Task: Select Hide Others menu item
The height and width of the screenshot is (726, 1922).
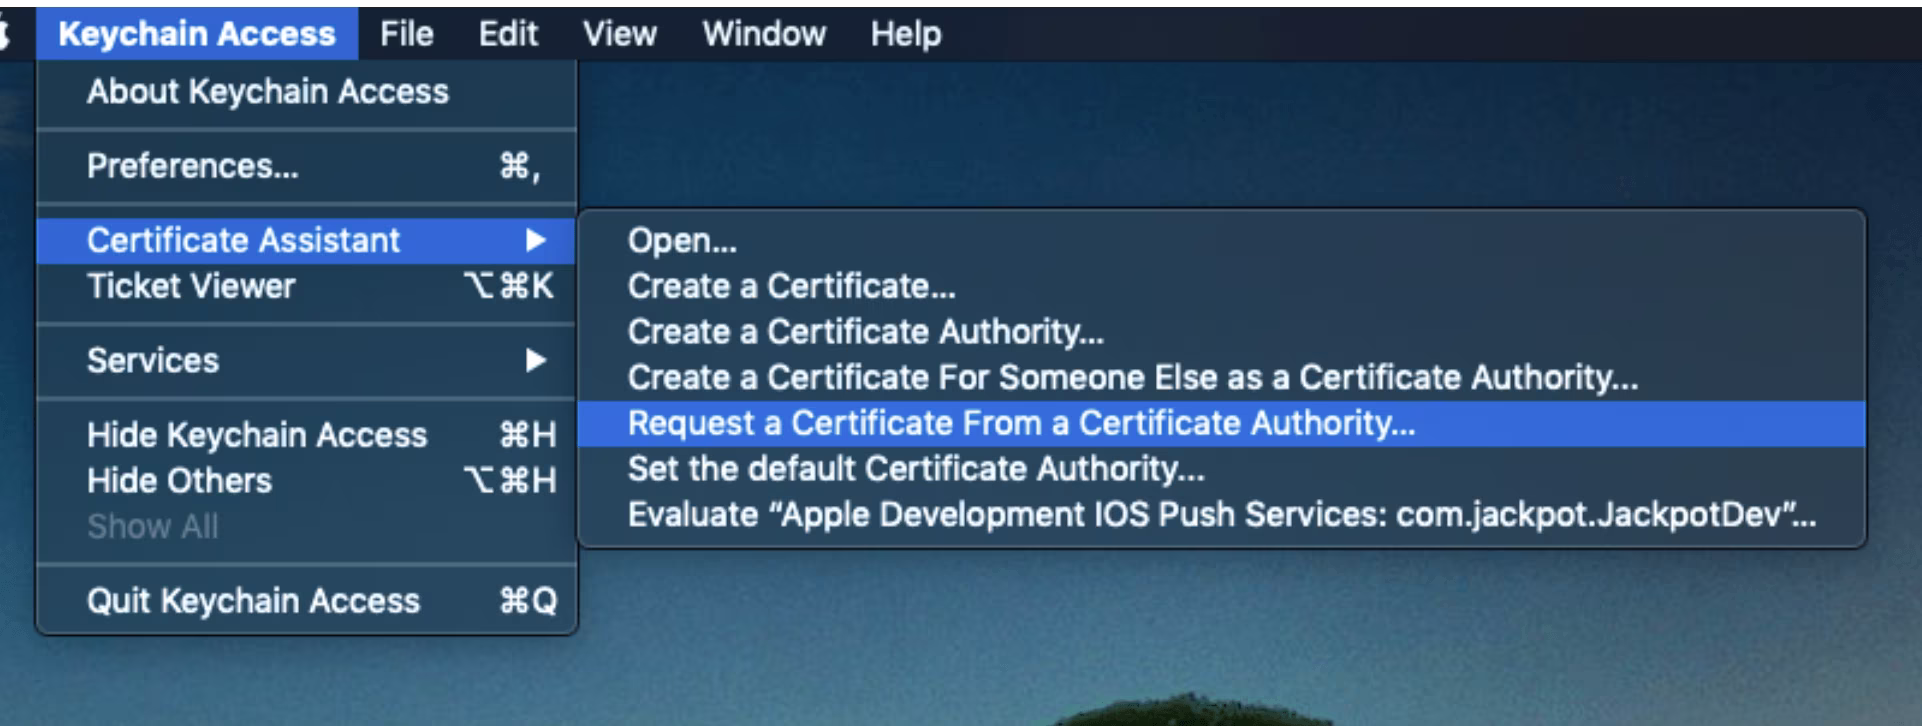Action: [179, 481]
